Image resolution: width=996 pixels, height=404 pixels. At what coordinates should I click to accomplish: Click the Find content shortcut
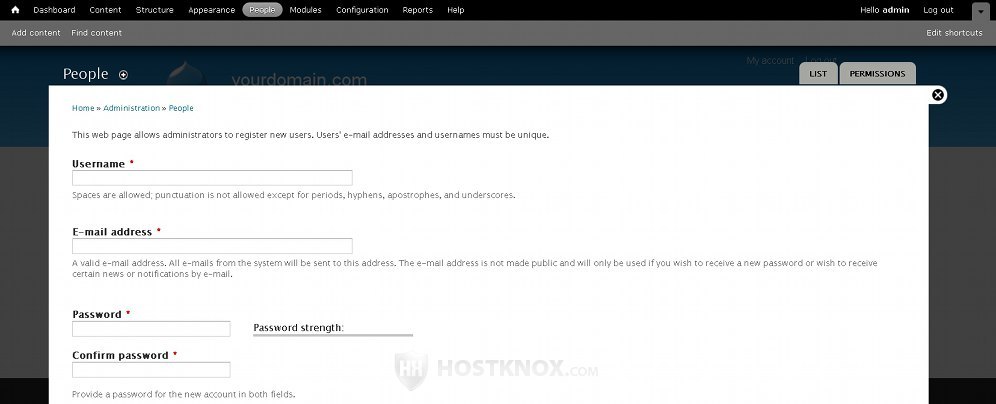(97, 33)
